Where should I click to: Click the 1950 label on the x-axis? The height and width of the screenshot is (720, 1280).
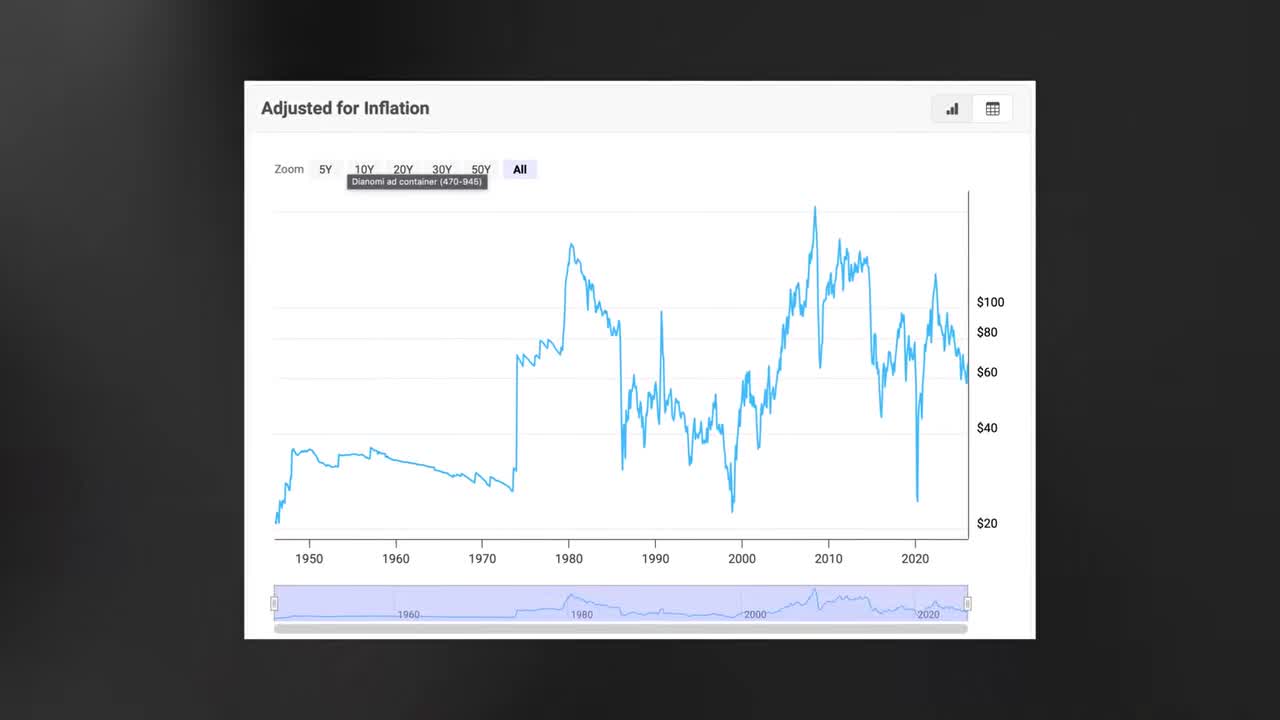click(309, 558)
